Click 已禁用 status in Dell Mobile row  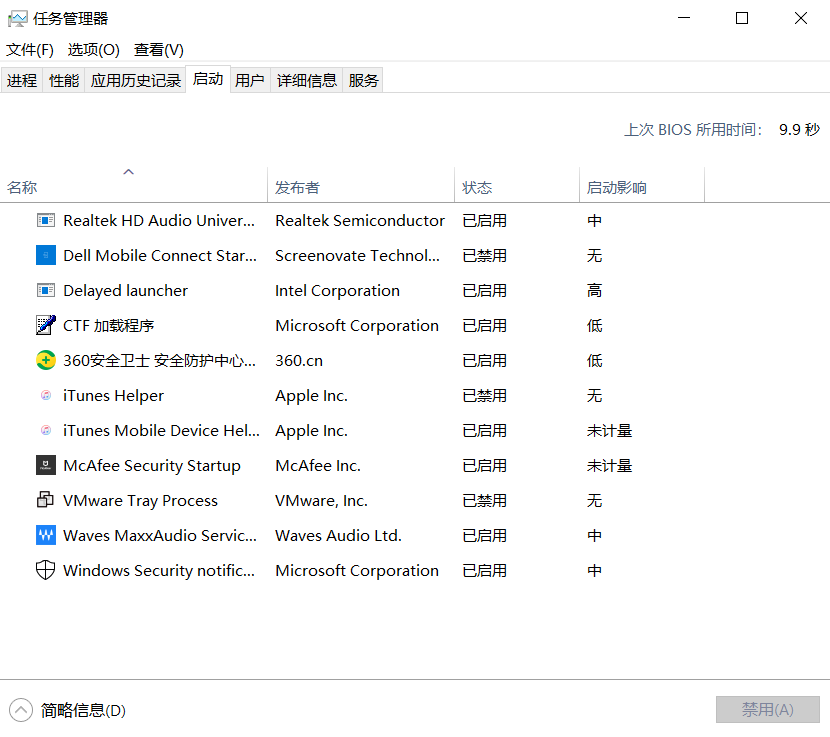point(484,256)
